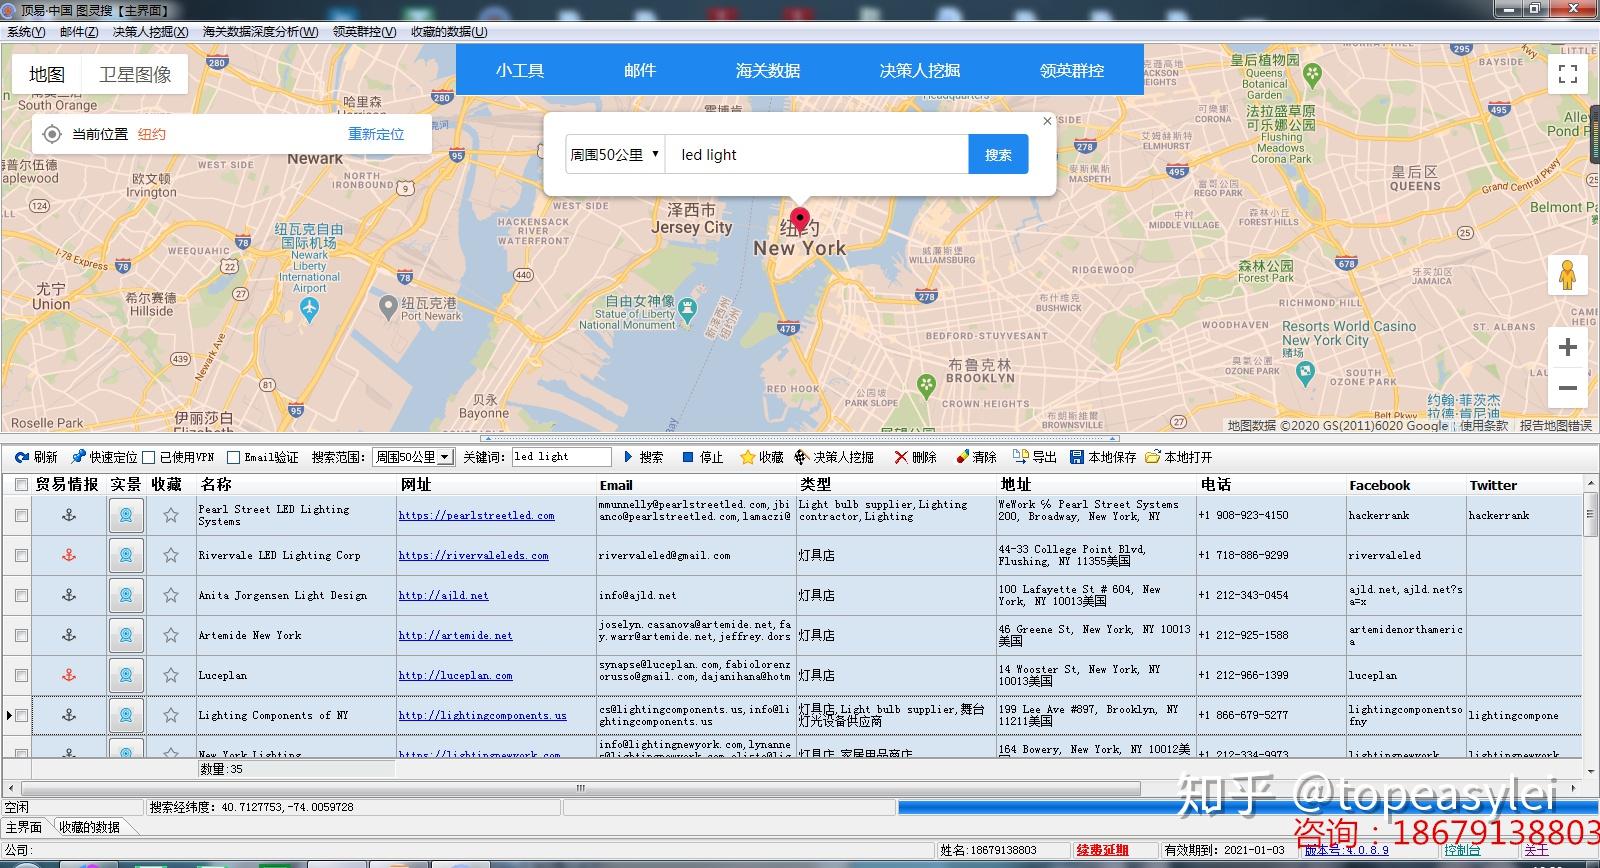Open the 小工具 blue nav button
The image size is (1600, 868).
[x=520, y=70]
